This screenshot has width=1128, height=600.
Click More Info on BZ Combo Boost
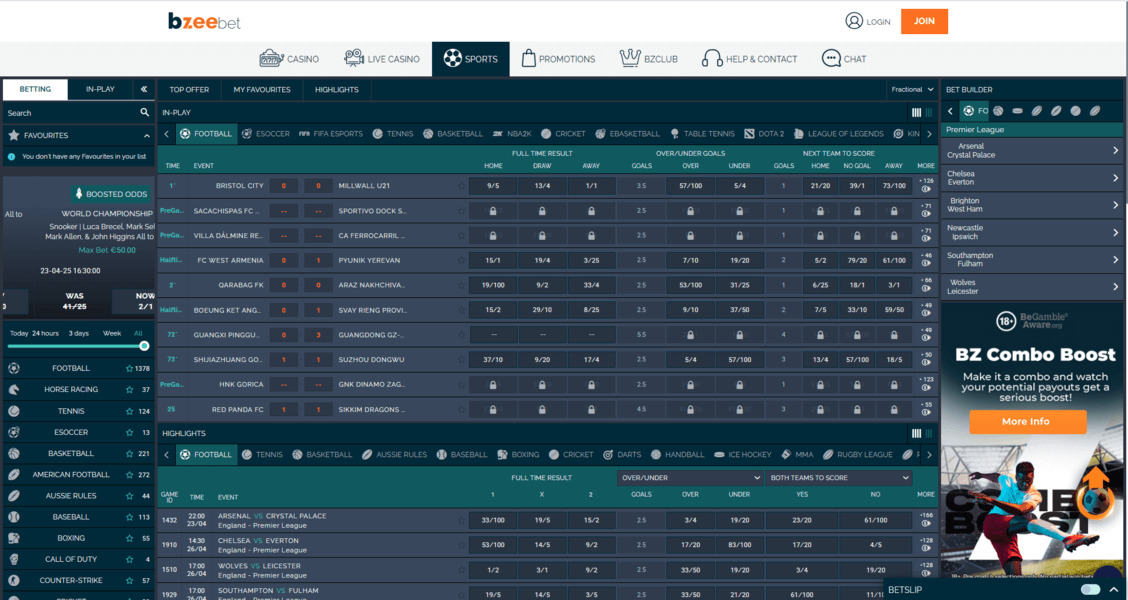(1027, 422)
